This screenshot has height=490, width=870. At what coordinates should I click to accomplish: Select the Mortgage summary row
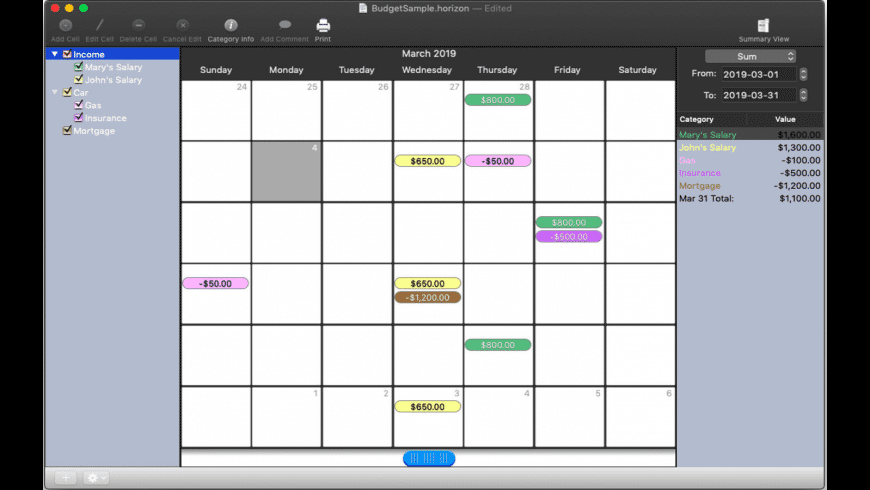tap(750, 186)
